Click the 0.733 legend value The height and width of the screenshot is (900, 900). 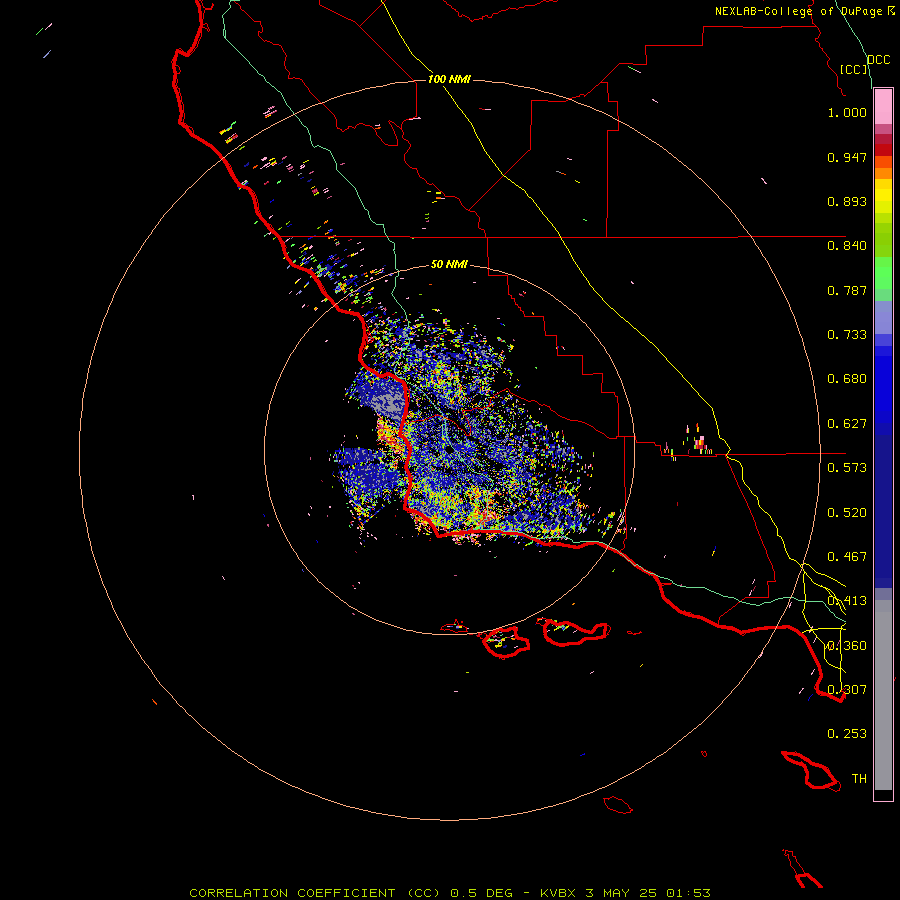point(847,335)
